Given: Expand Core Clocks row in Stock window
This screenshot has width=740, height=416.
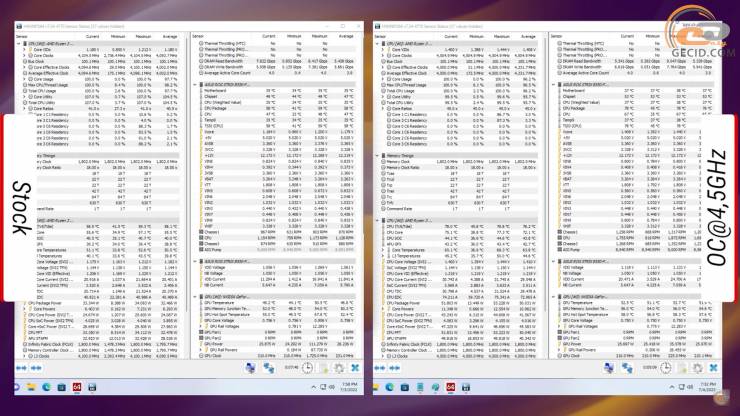Looking at the screenshot, I should click(25, 55).
